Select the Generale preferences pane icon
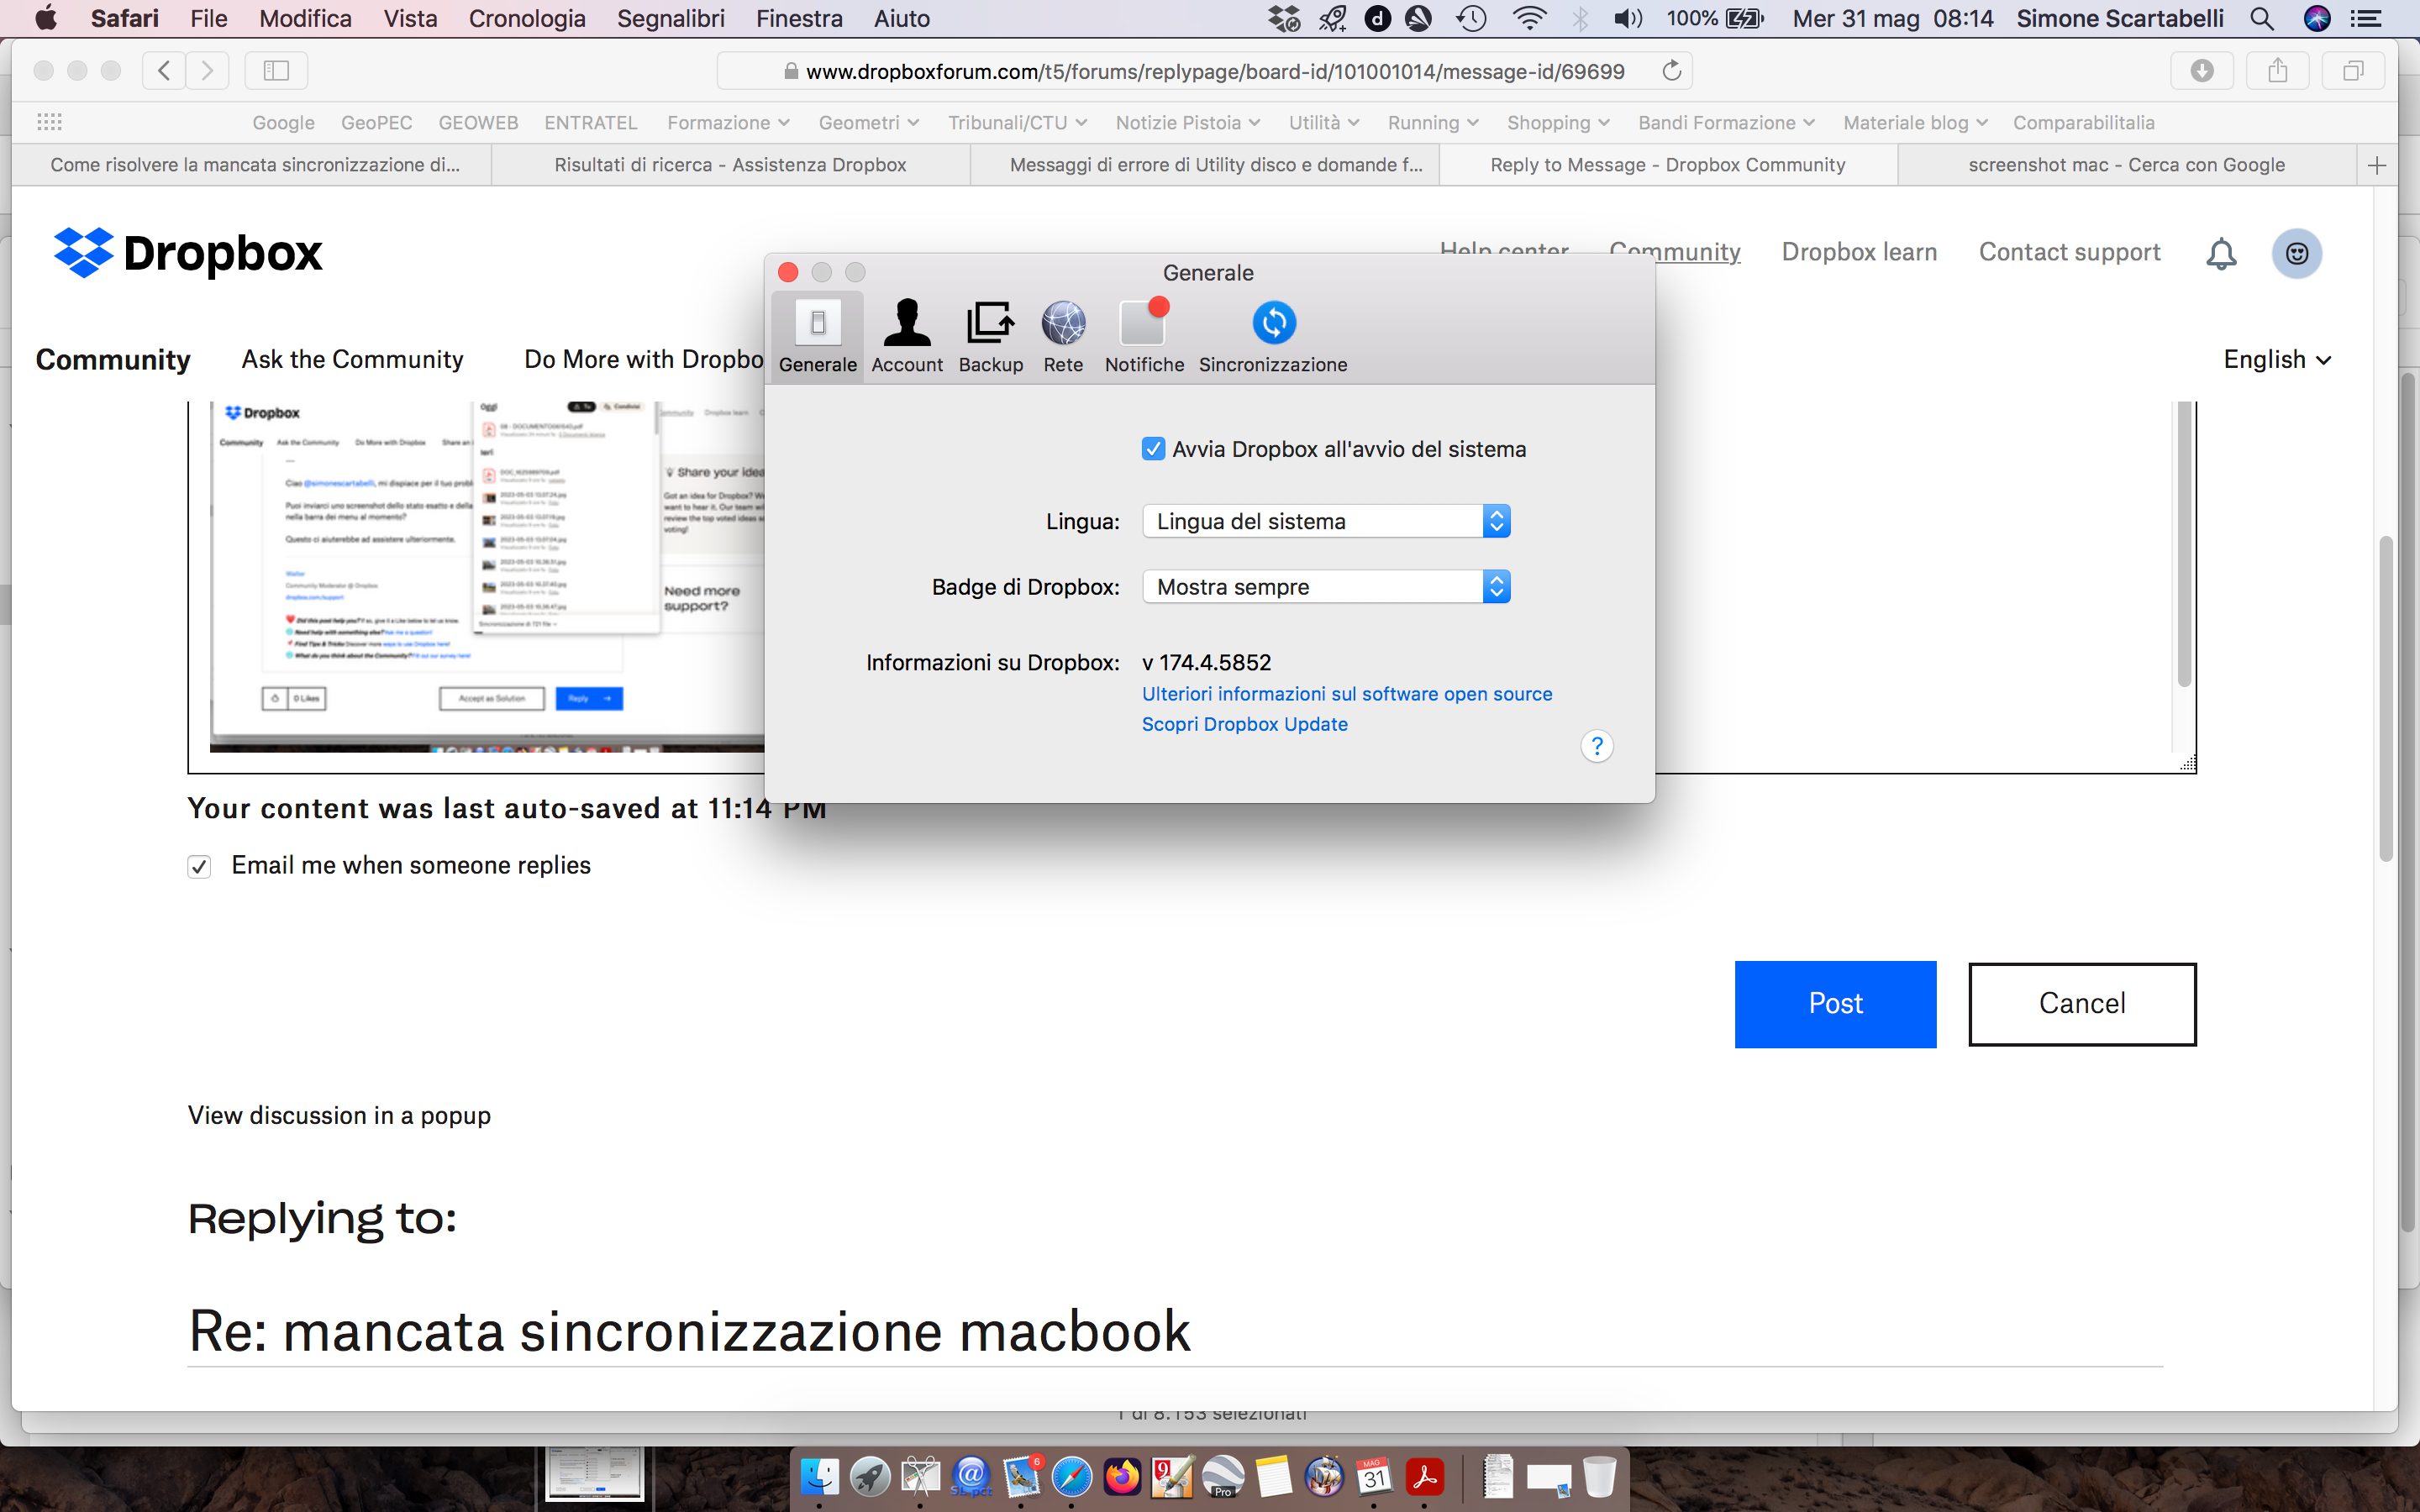Image resolution: width=2420 pixels, height=1512 pixels. pos(817,337)
